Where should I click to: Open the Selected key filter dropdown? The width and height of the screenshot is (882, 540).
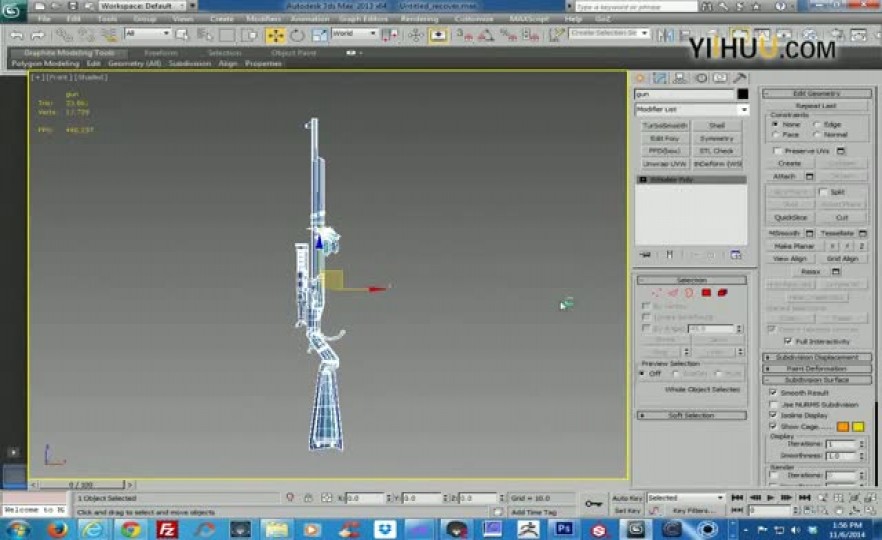point(685,498)
